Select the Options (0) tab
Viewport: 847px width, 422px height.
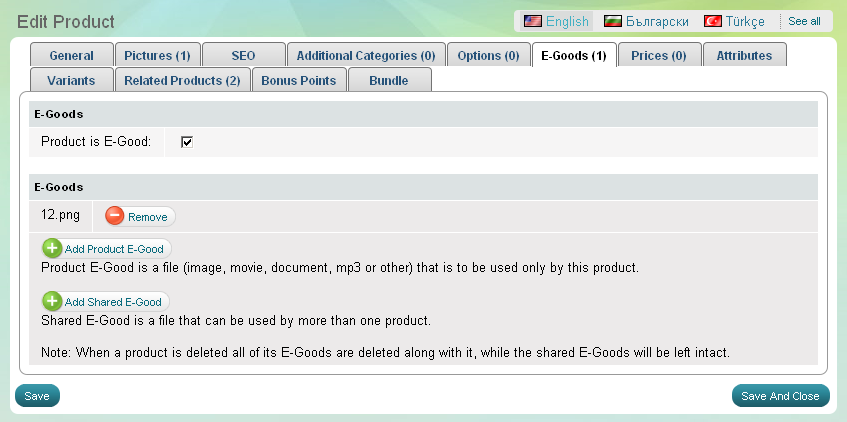pyautogui.click(x=488, y=56)
